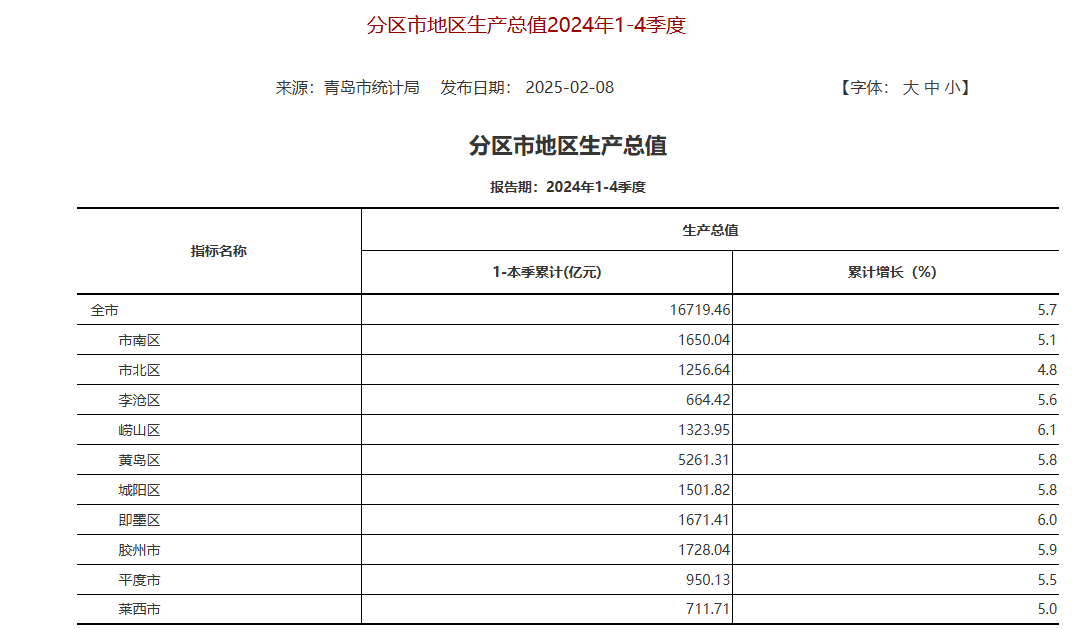Image resolution: width=1076 pixels, height=635 pixels.
Task: Click the 全市 total value 16719.46
Action: (x=700, y=310)
